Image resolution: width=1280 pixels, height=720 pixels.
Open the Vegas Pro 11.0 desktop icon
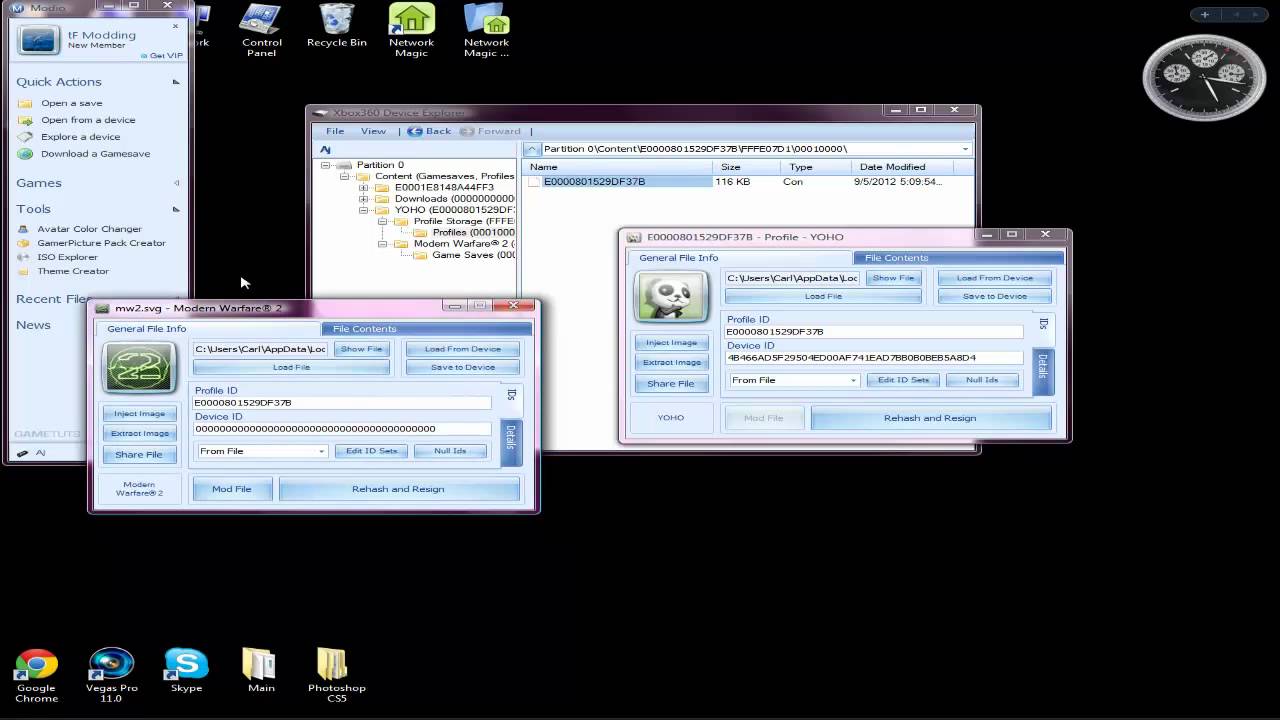111,675
